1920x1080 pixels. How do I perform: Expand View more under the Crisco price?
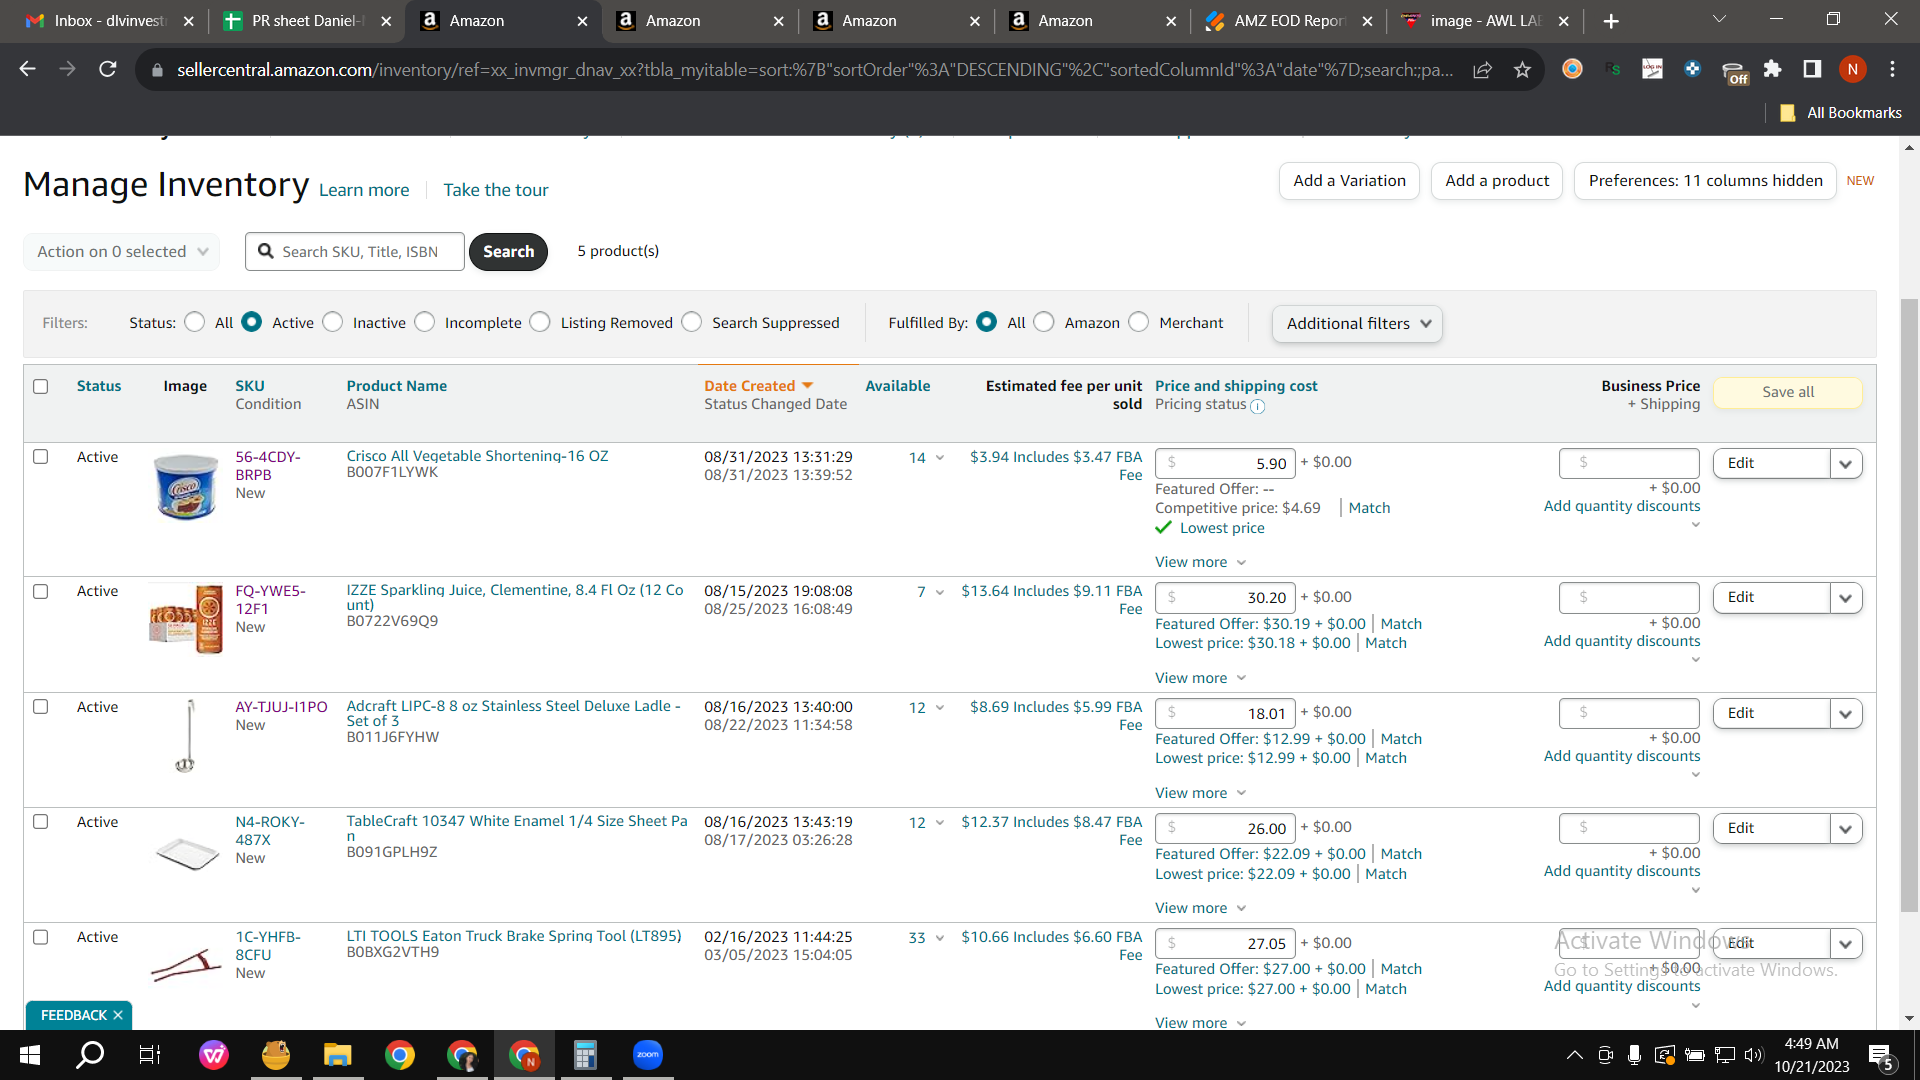click(1200, 562)
